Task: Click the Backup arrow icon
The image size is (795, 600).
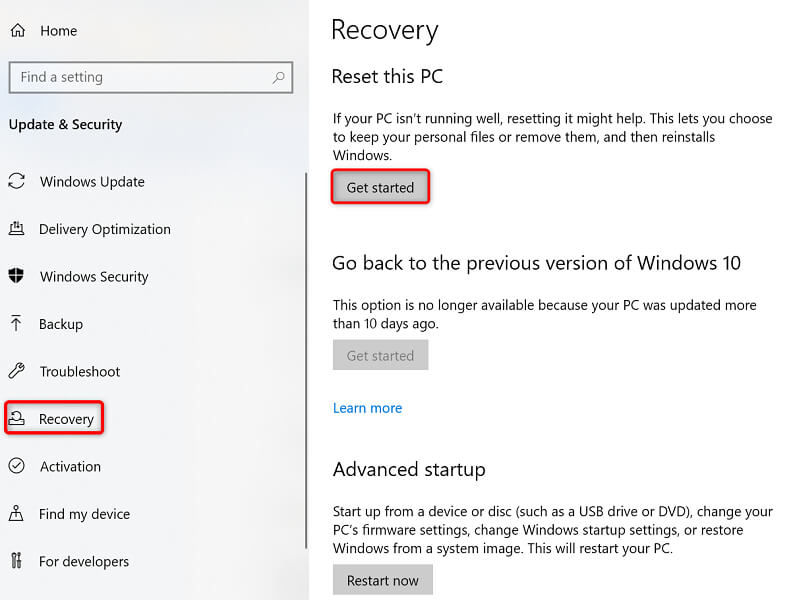Action: point(16,324)
